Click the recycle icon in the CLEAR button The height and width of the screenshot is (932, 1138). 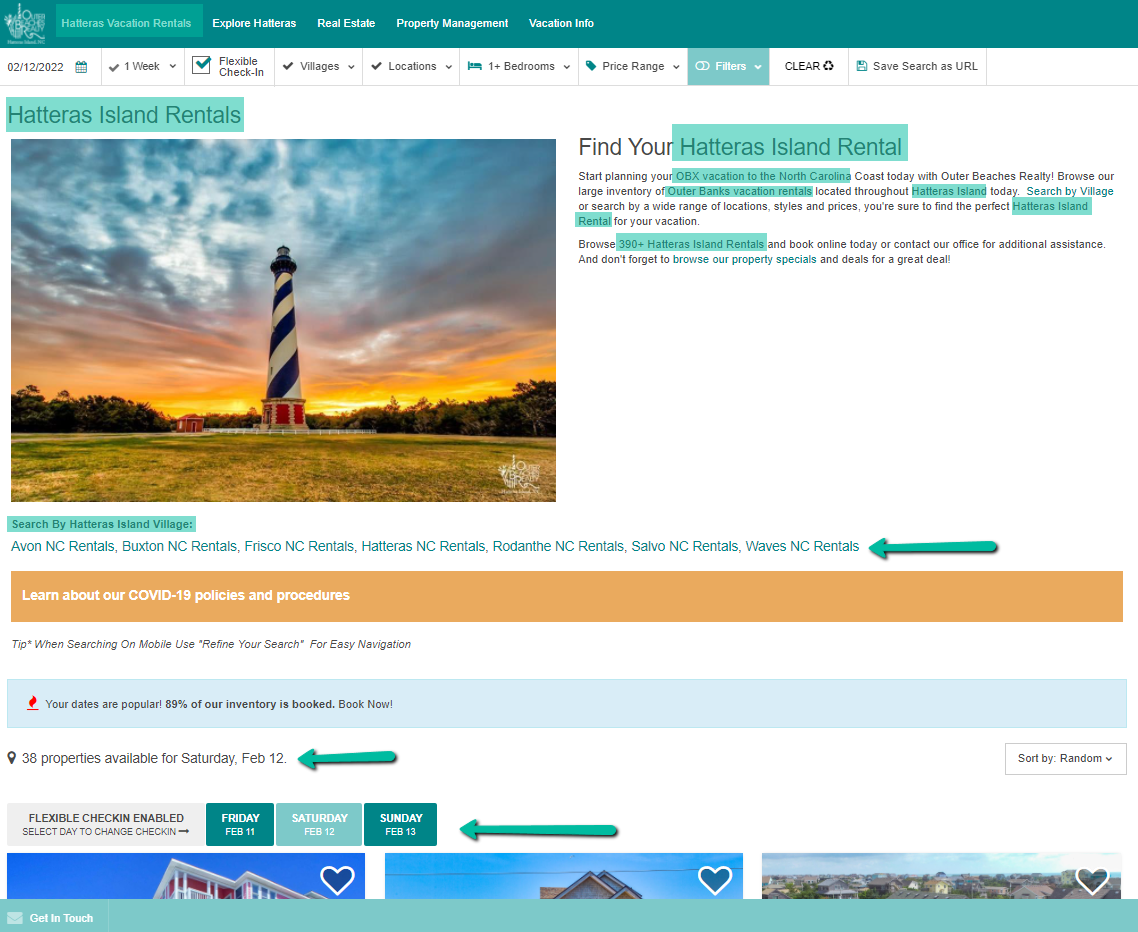coord(828,66)
